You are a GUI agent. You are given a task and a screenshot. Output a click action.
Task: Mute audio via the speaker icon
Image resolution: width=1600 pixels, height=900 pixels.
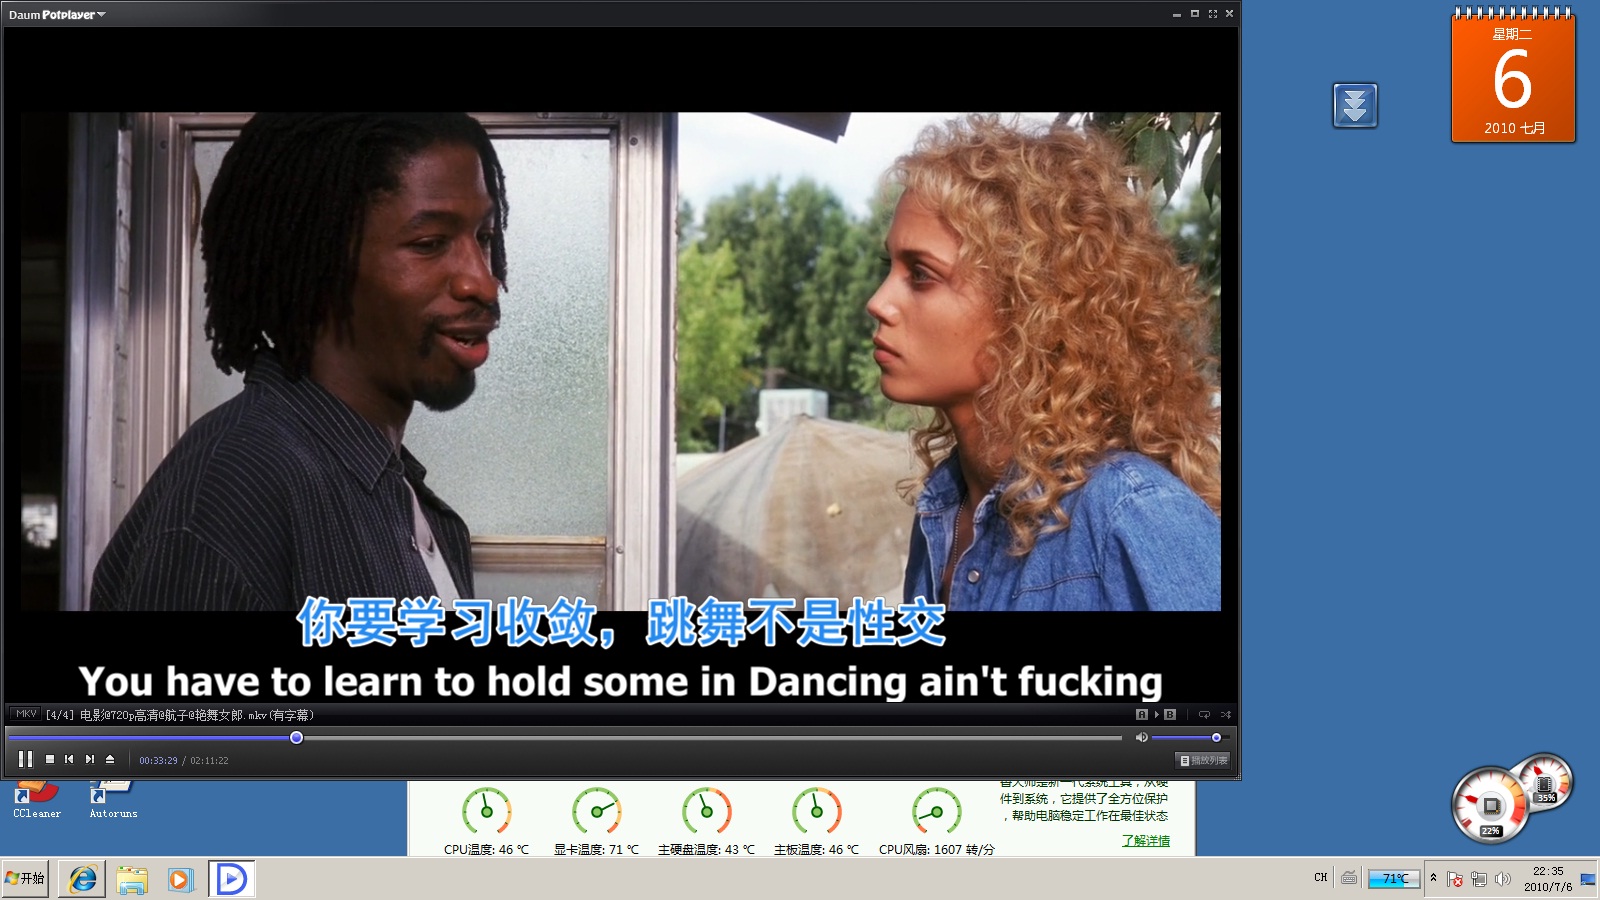coord(1141,738)
